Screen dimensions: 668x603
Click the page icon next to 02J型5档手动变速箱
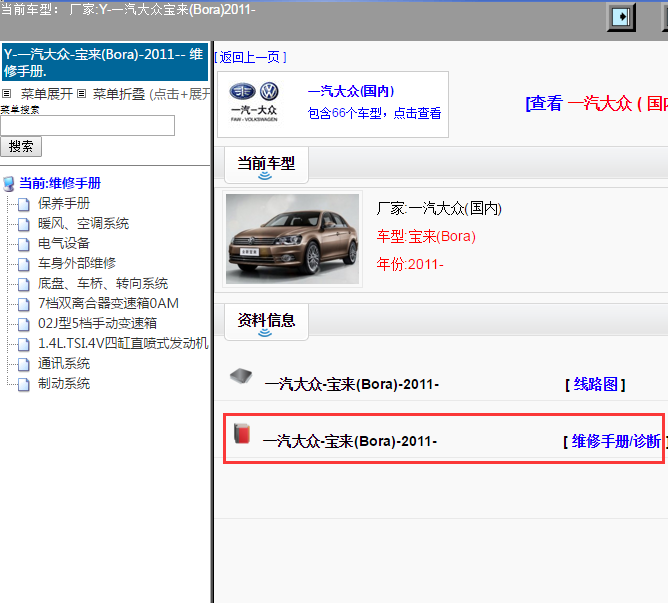(24, 324)
